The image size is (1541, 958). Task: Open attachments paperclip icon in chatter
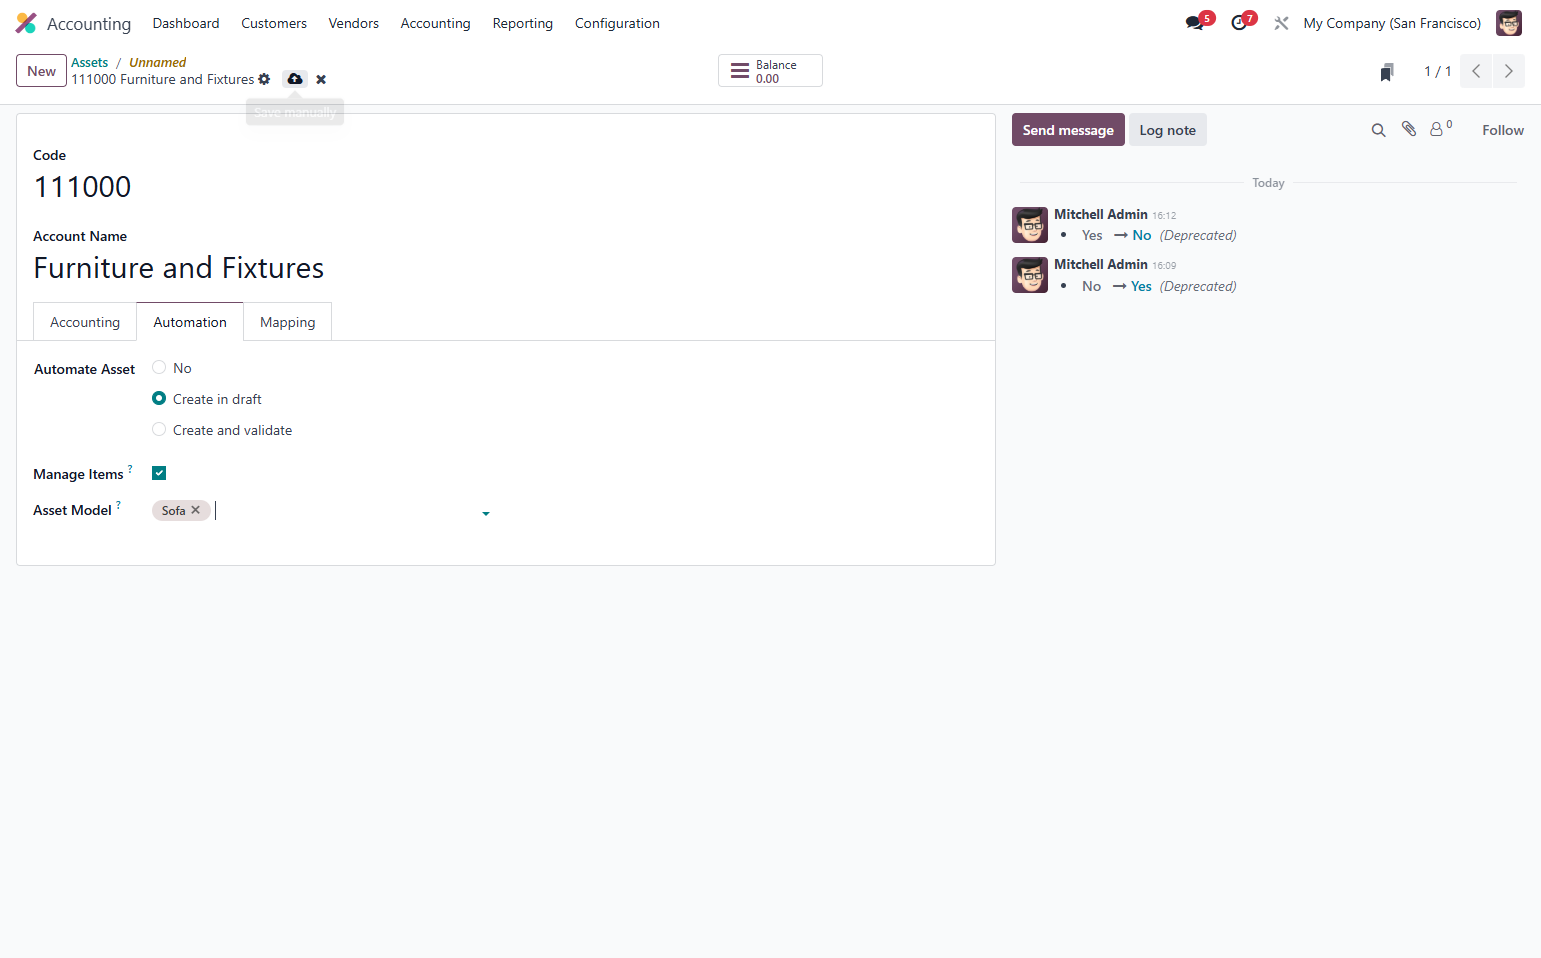point(1409,129)
